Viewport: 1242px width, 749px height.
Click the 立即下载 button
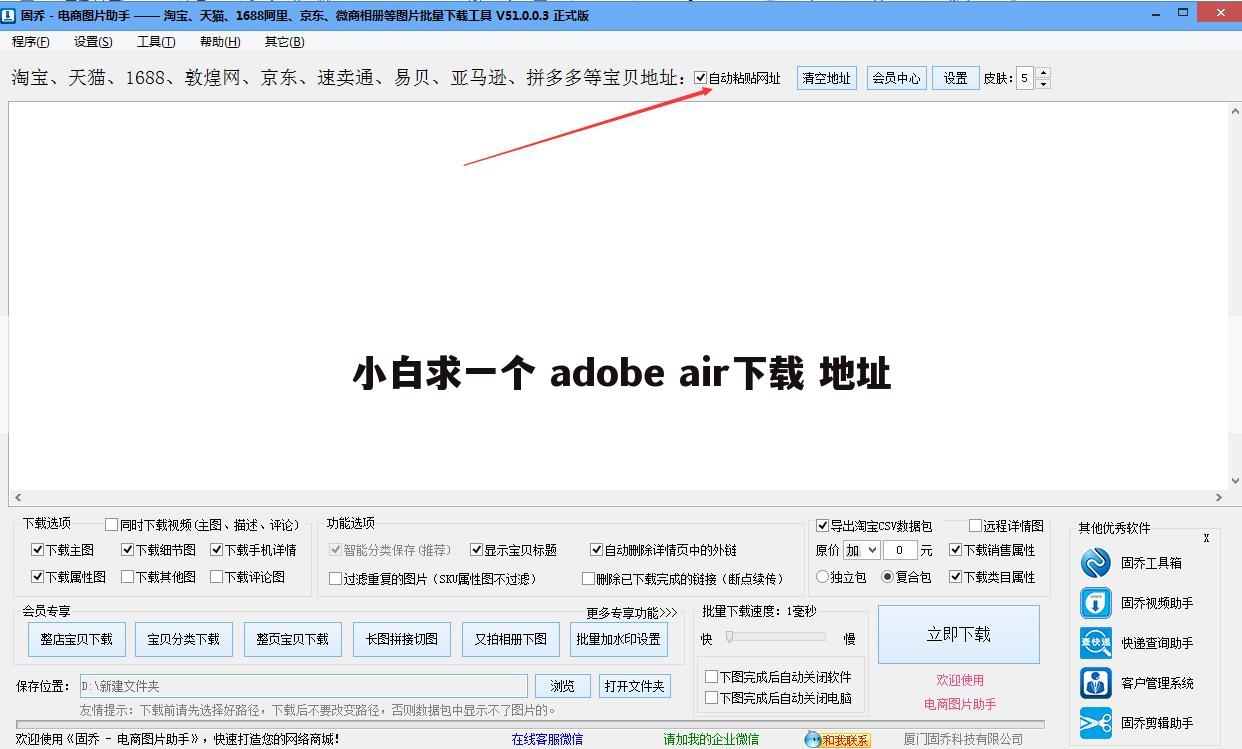pyautogui.click(x=958, y=634)
